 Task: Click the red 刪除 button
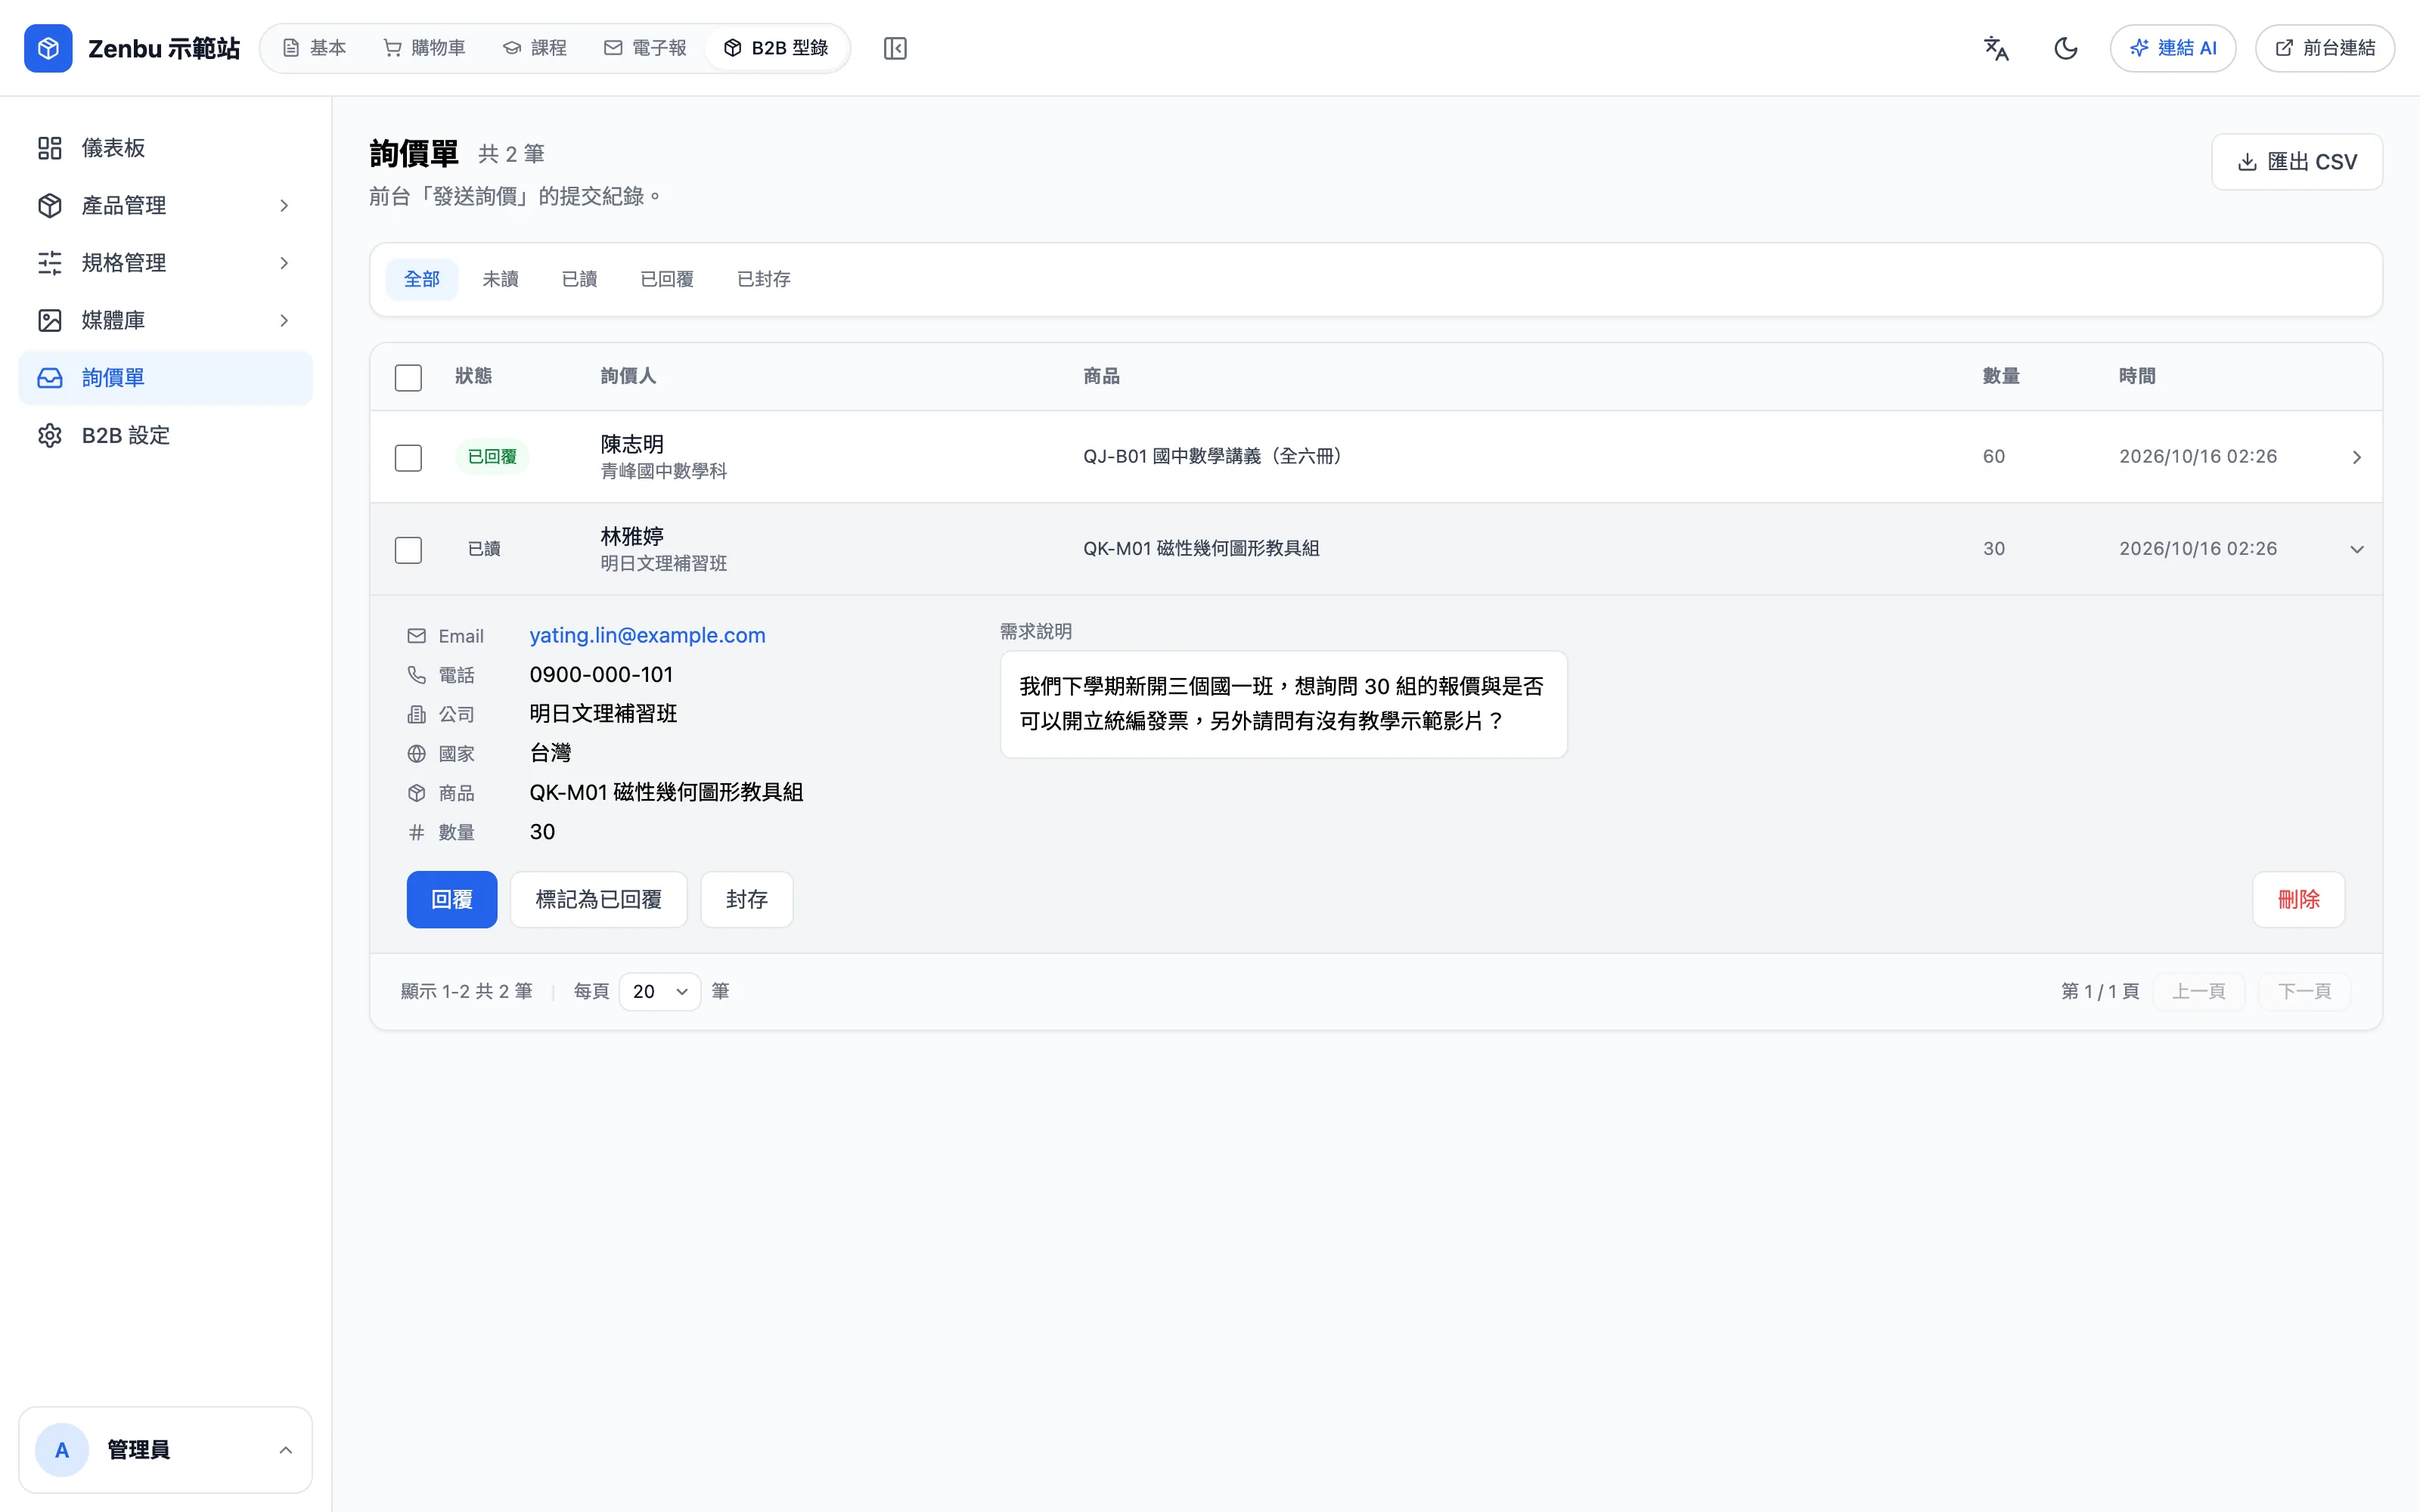click(x=2299, y=900)
